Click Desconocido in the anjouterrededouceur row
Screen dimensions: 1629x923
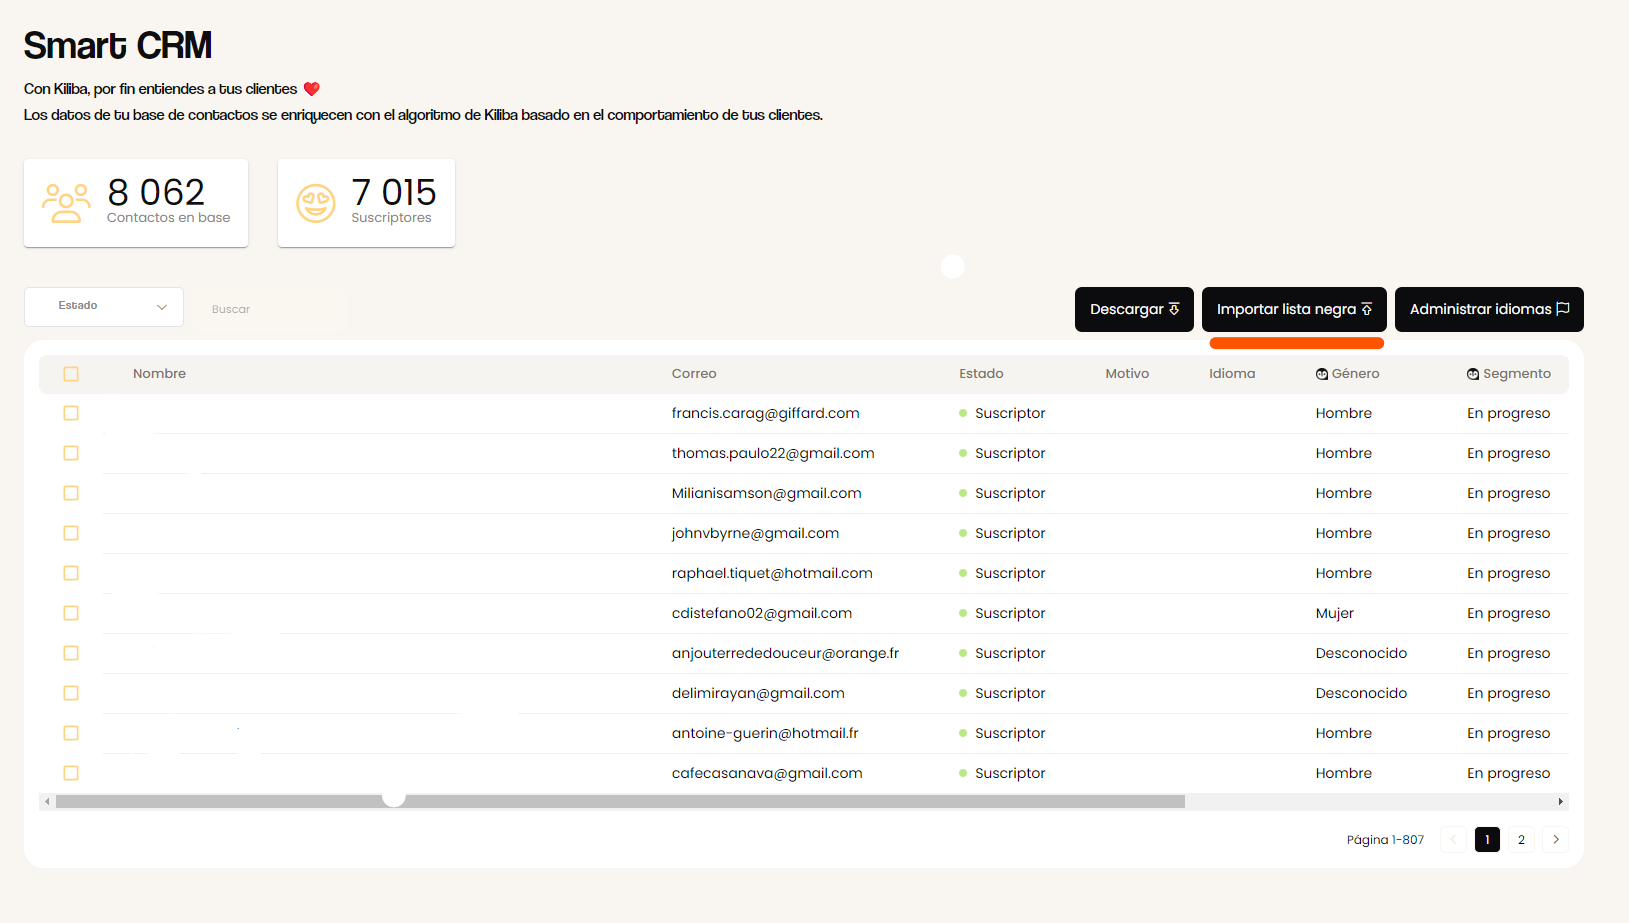1361,653
